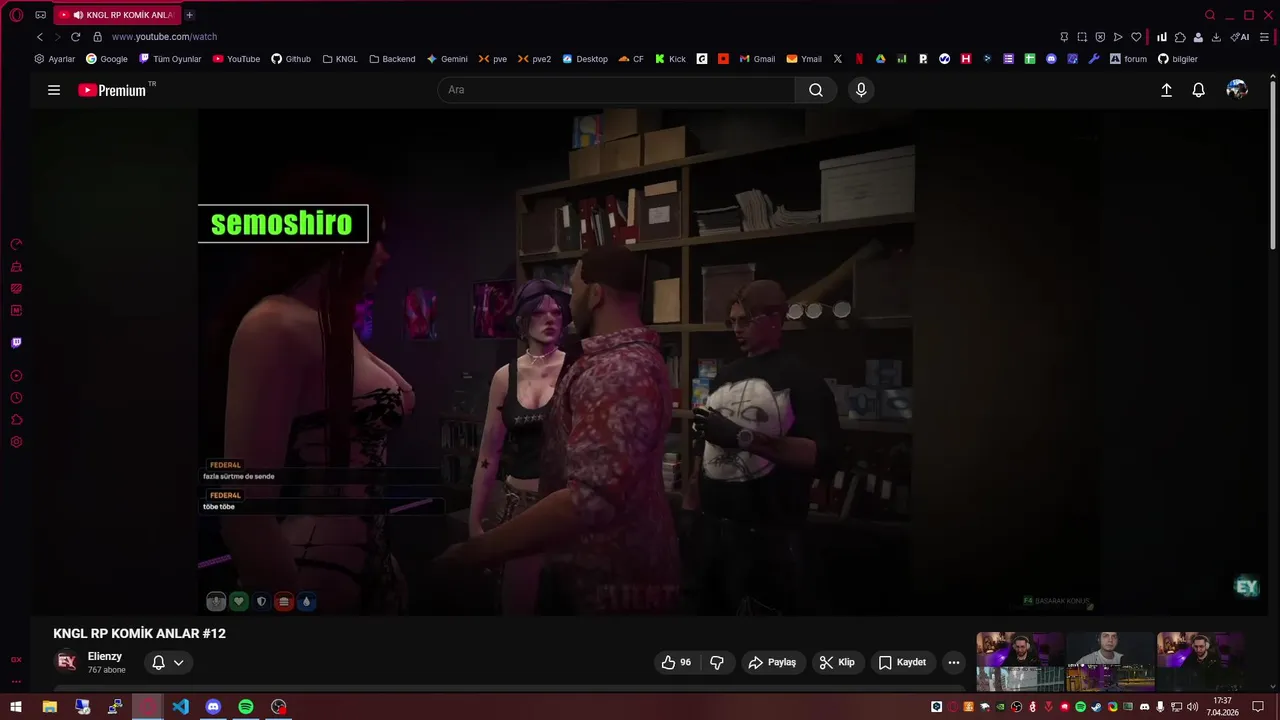Viewport: 1280px width, 720px height.
Task: Open Windows Start menu
Action: tap(16, 707)
